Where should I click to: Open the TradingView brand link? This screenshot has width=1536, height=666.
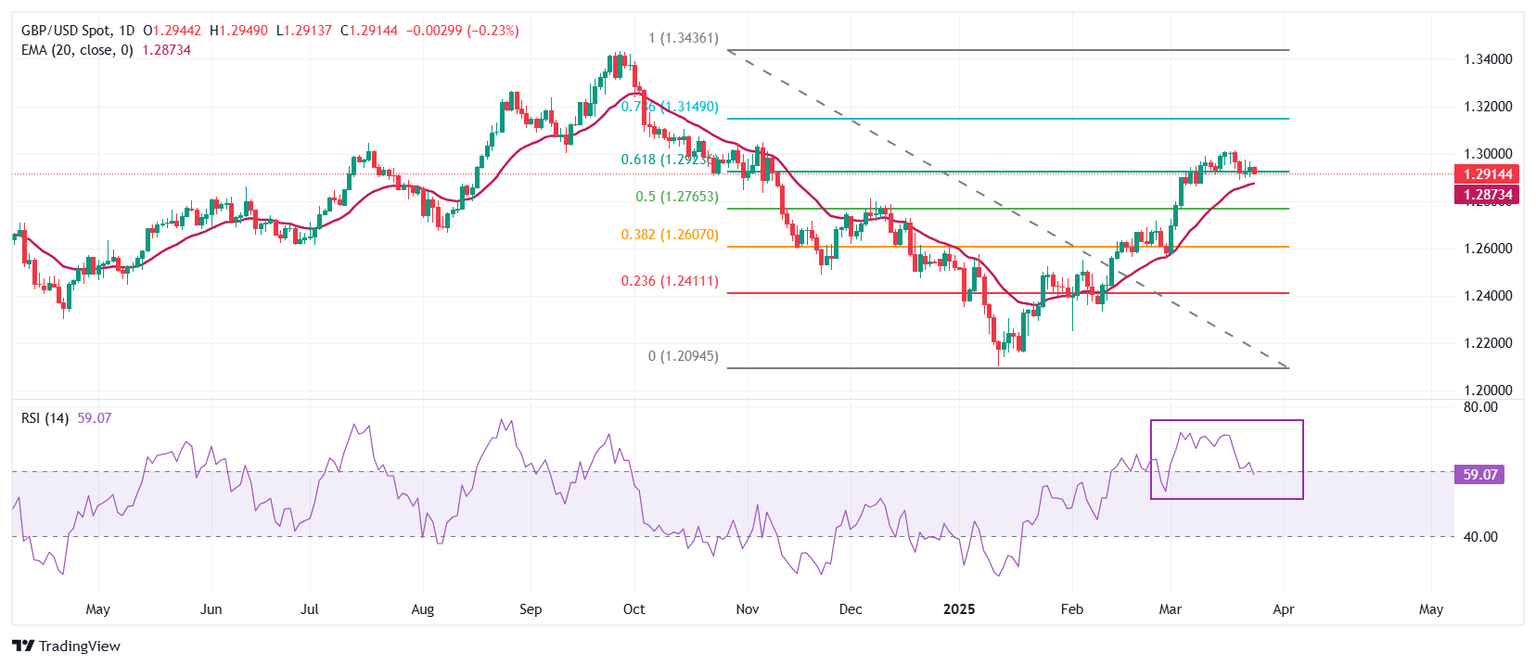(66, 646)
